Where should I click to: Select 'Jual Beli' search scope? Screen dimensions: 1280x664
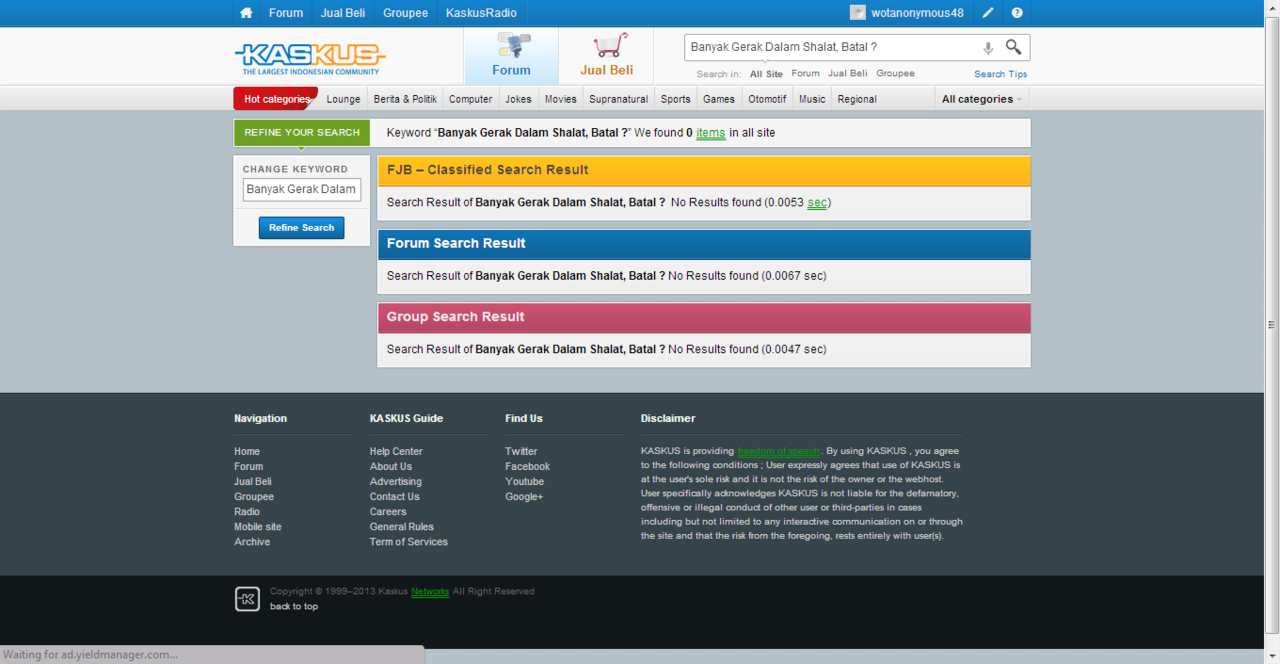coord(848,74)
